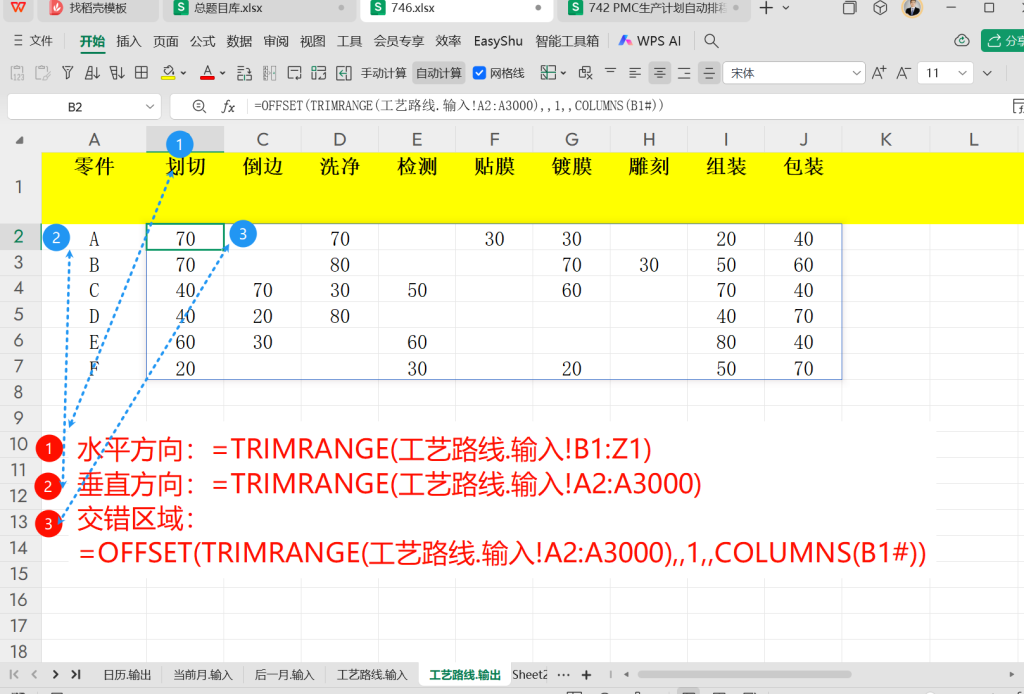
Task: Click the add new sheet plus icon
Action: pos(586,674)
